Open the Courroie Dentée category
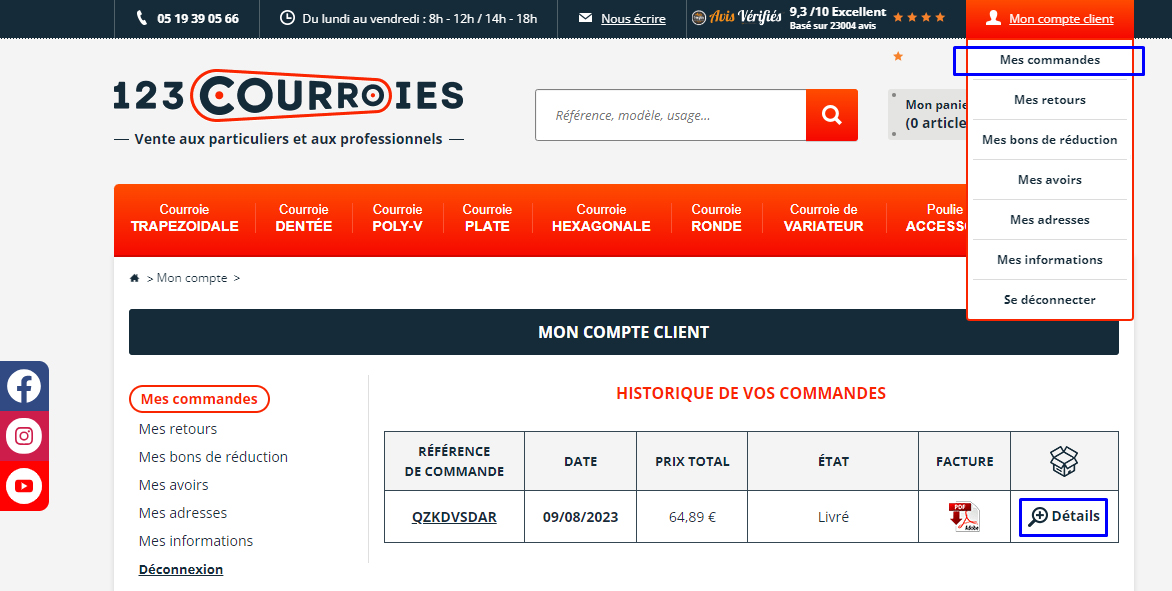1172x591 pixels. tap(304, 218)
